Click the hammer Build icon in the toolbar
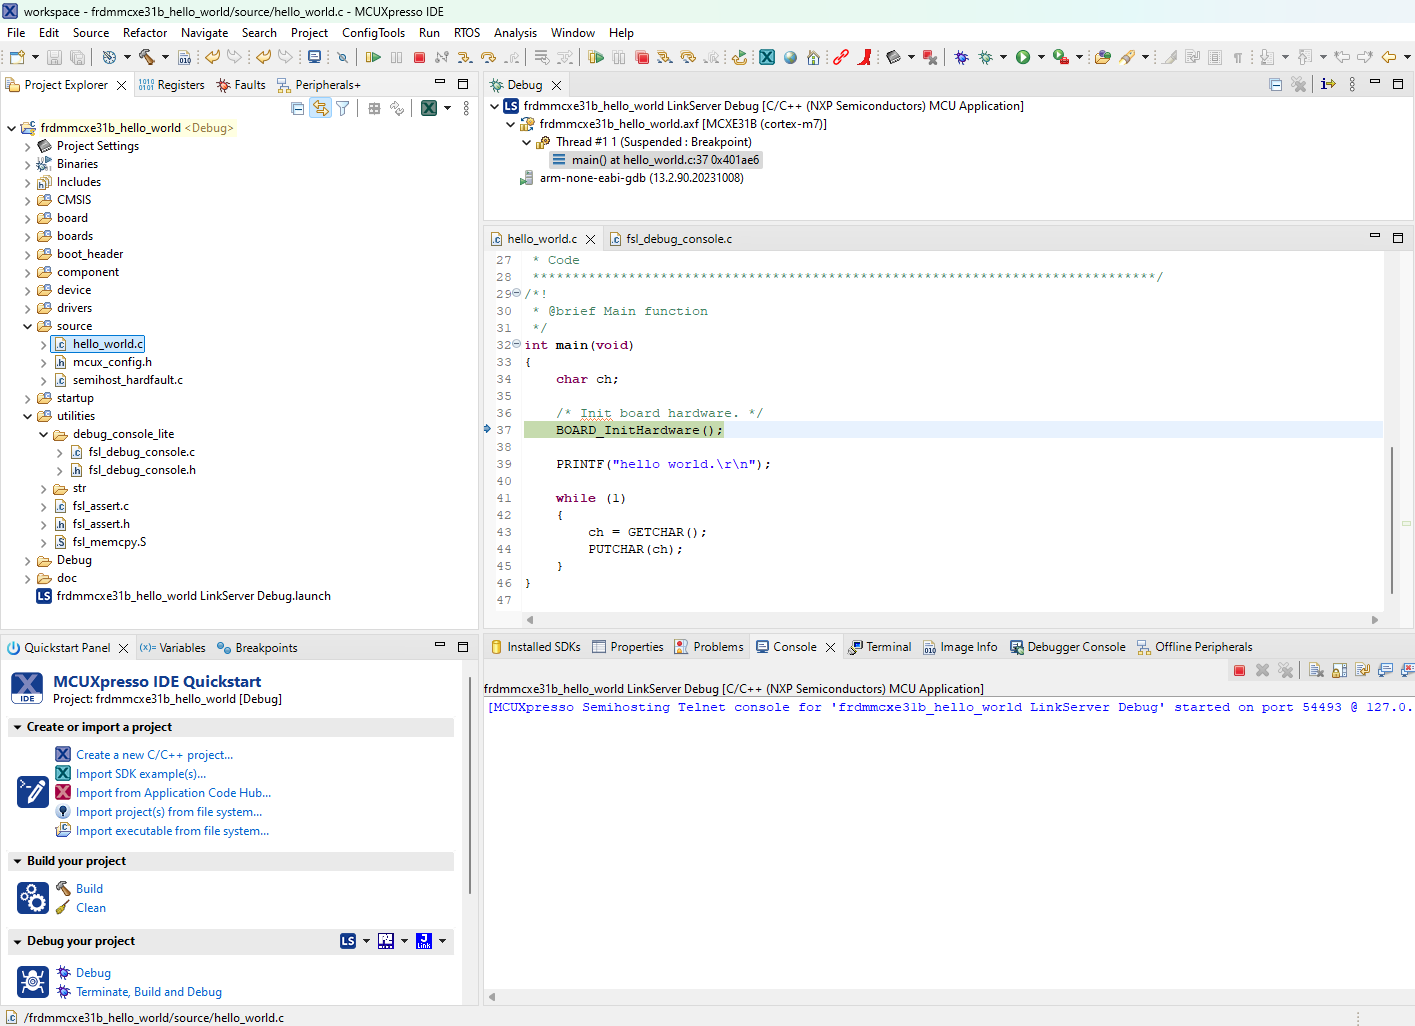The height and width of the screenshot is (1026, 1415). [147, 58]
